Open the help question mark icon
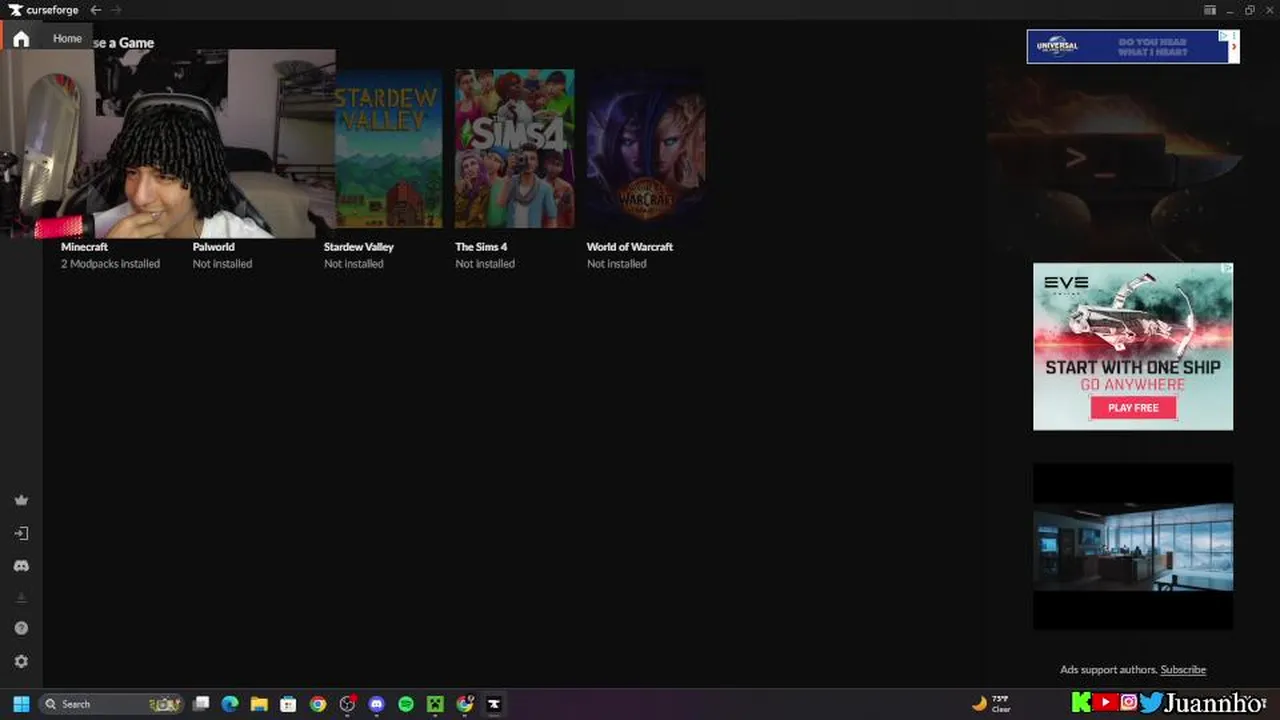 pyautogui.click(x=21, y=628)
